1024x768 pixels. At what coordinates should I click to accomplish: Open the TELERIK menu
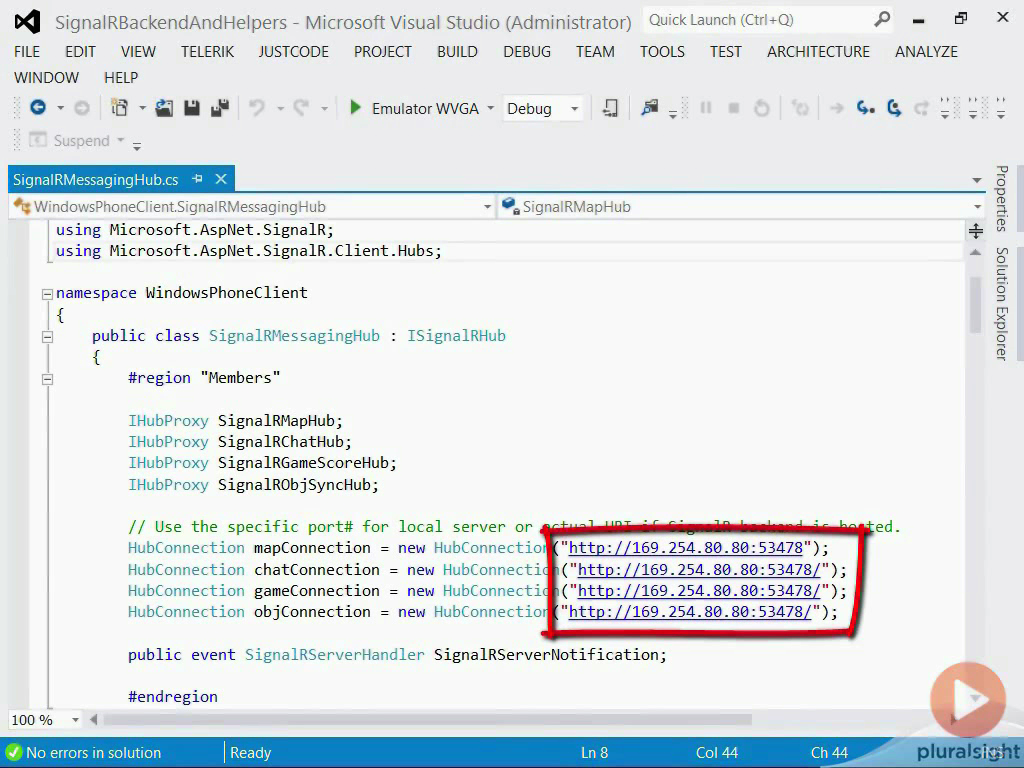coord(207,52)
